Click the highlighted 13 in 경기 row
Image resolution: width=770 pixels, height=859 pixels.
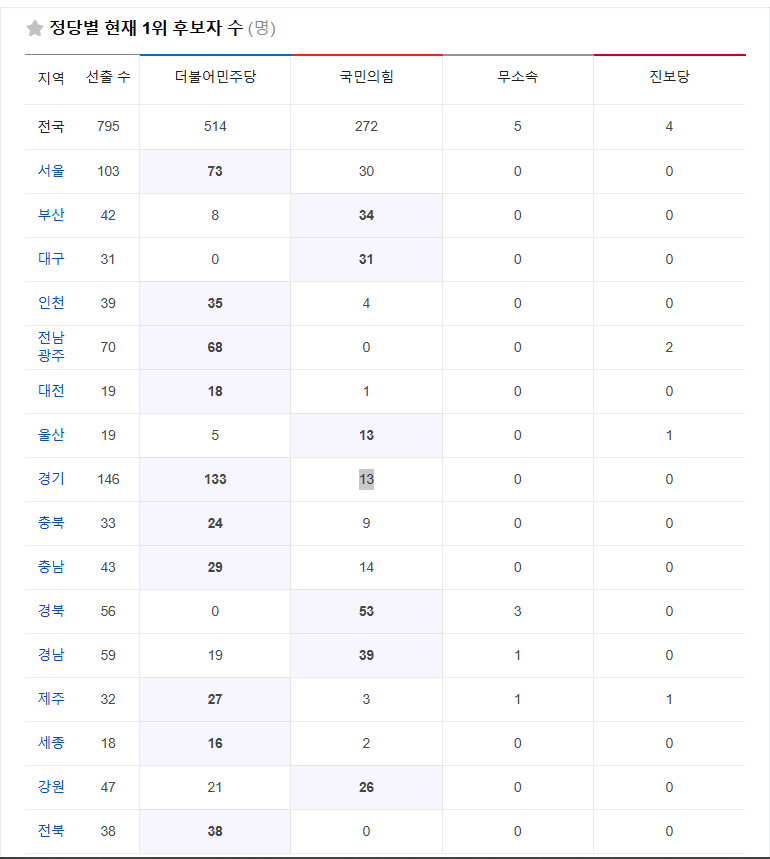(366, 479)
